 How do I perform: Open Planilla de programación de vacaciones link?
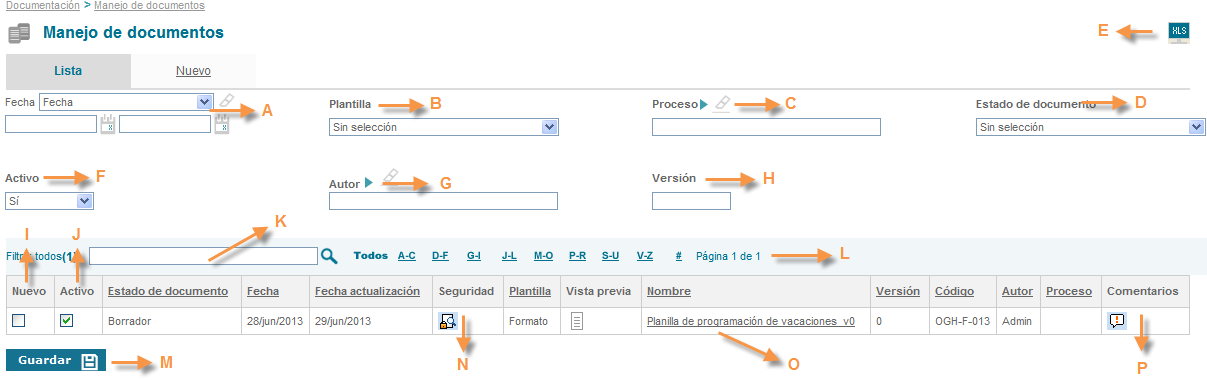[x=751, y=321]
